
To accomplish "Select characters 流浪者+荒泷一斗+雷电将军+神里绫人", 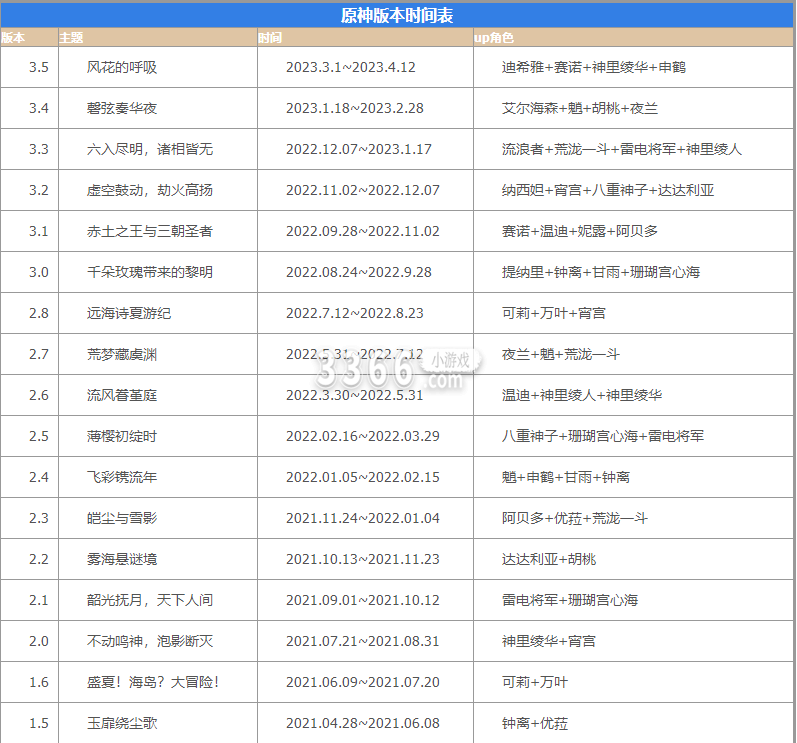I will point(622,149).
